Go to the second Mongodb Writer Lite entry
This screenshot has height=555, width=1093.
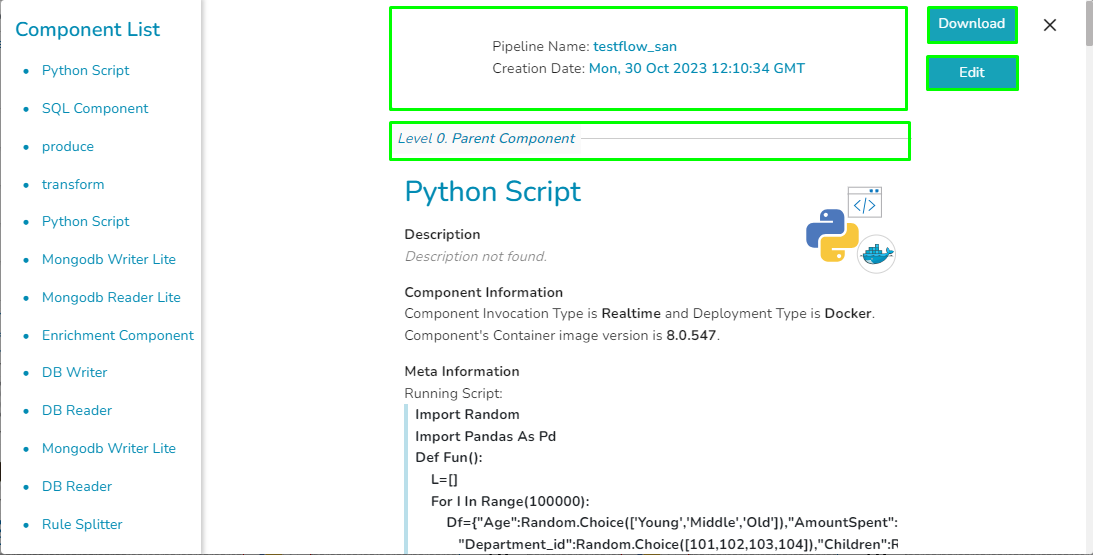click(109, 448)
